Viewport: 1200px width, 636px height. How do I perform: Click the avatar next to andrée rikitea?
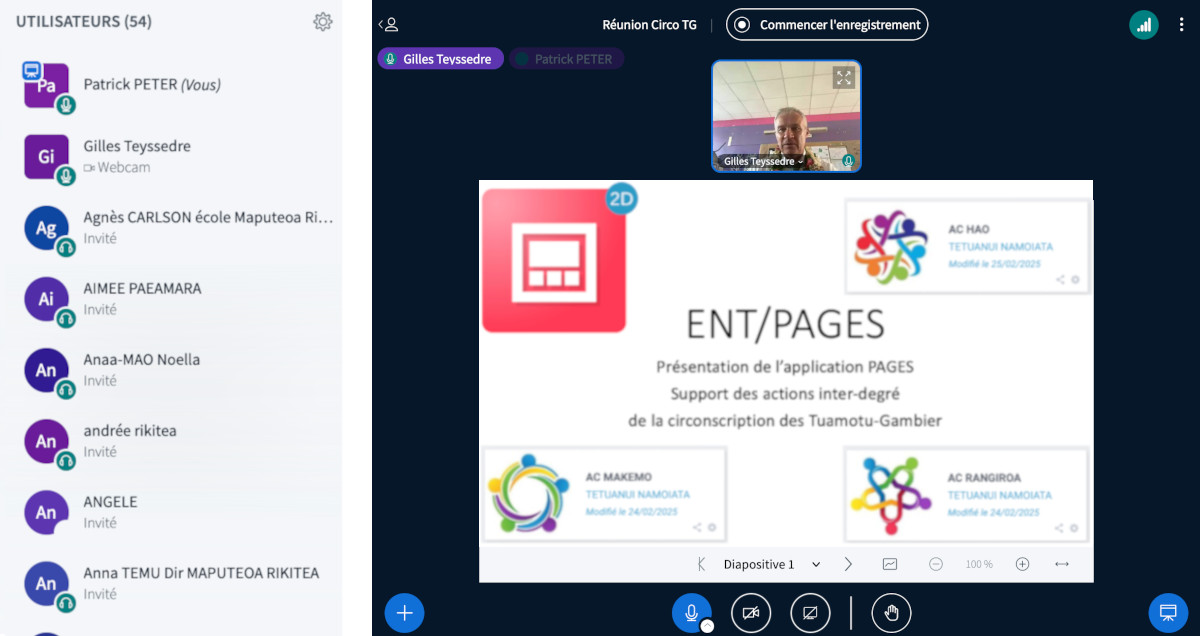coord(47,441)
